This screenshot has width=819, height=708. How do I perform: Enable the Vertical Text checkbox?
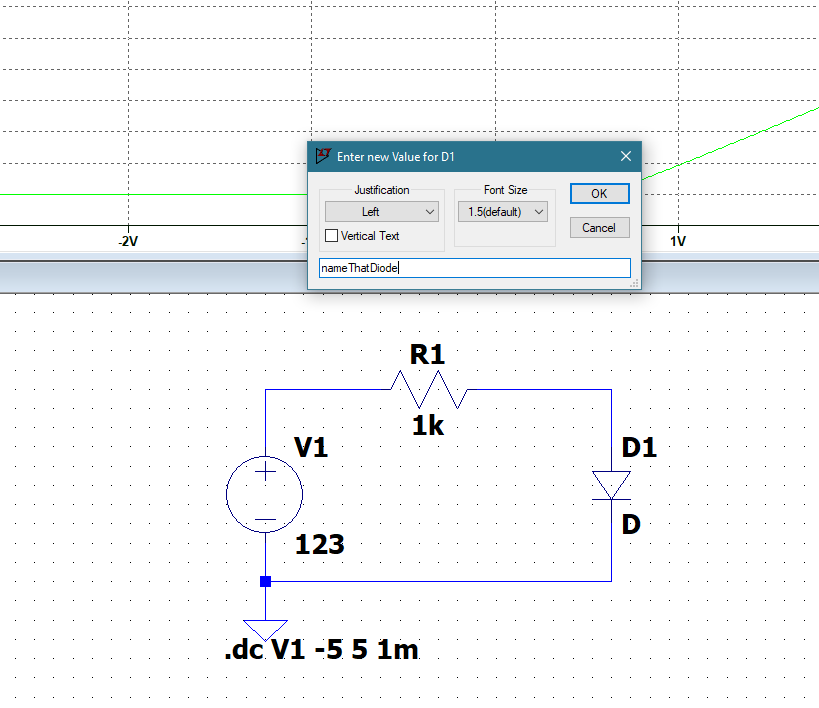click(x=332, y=236)
